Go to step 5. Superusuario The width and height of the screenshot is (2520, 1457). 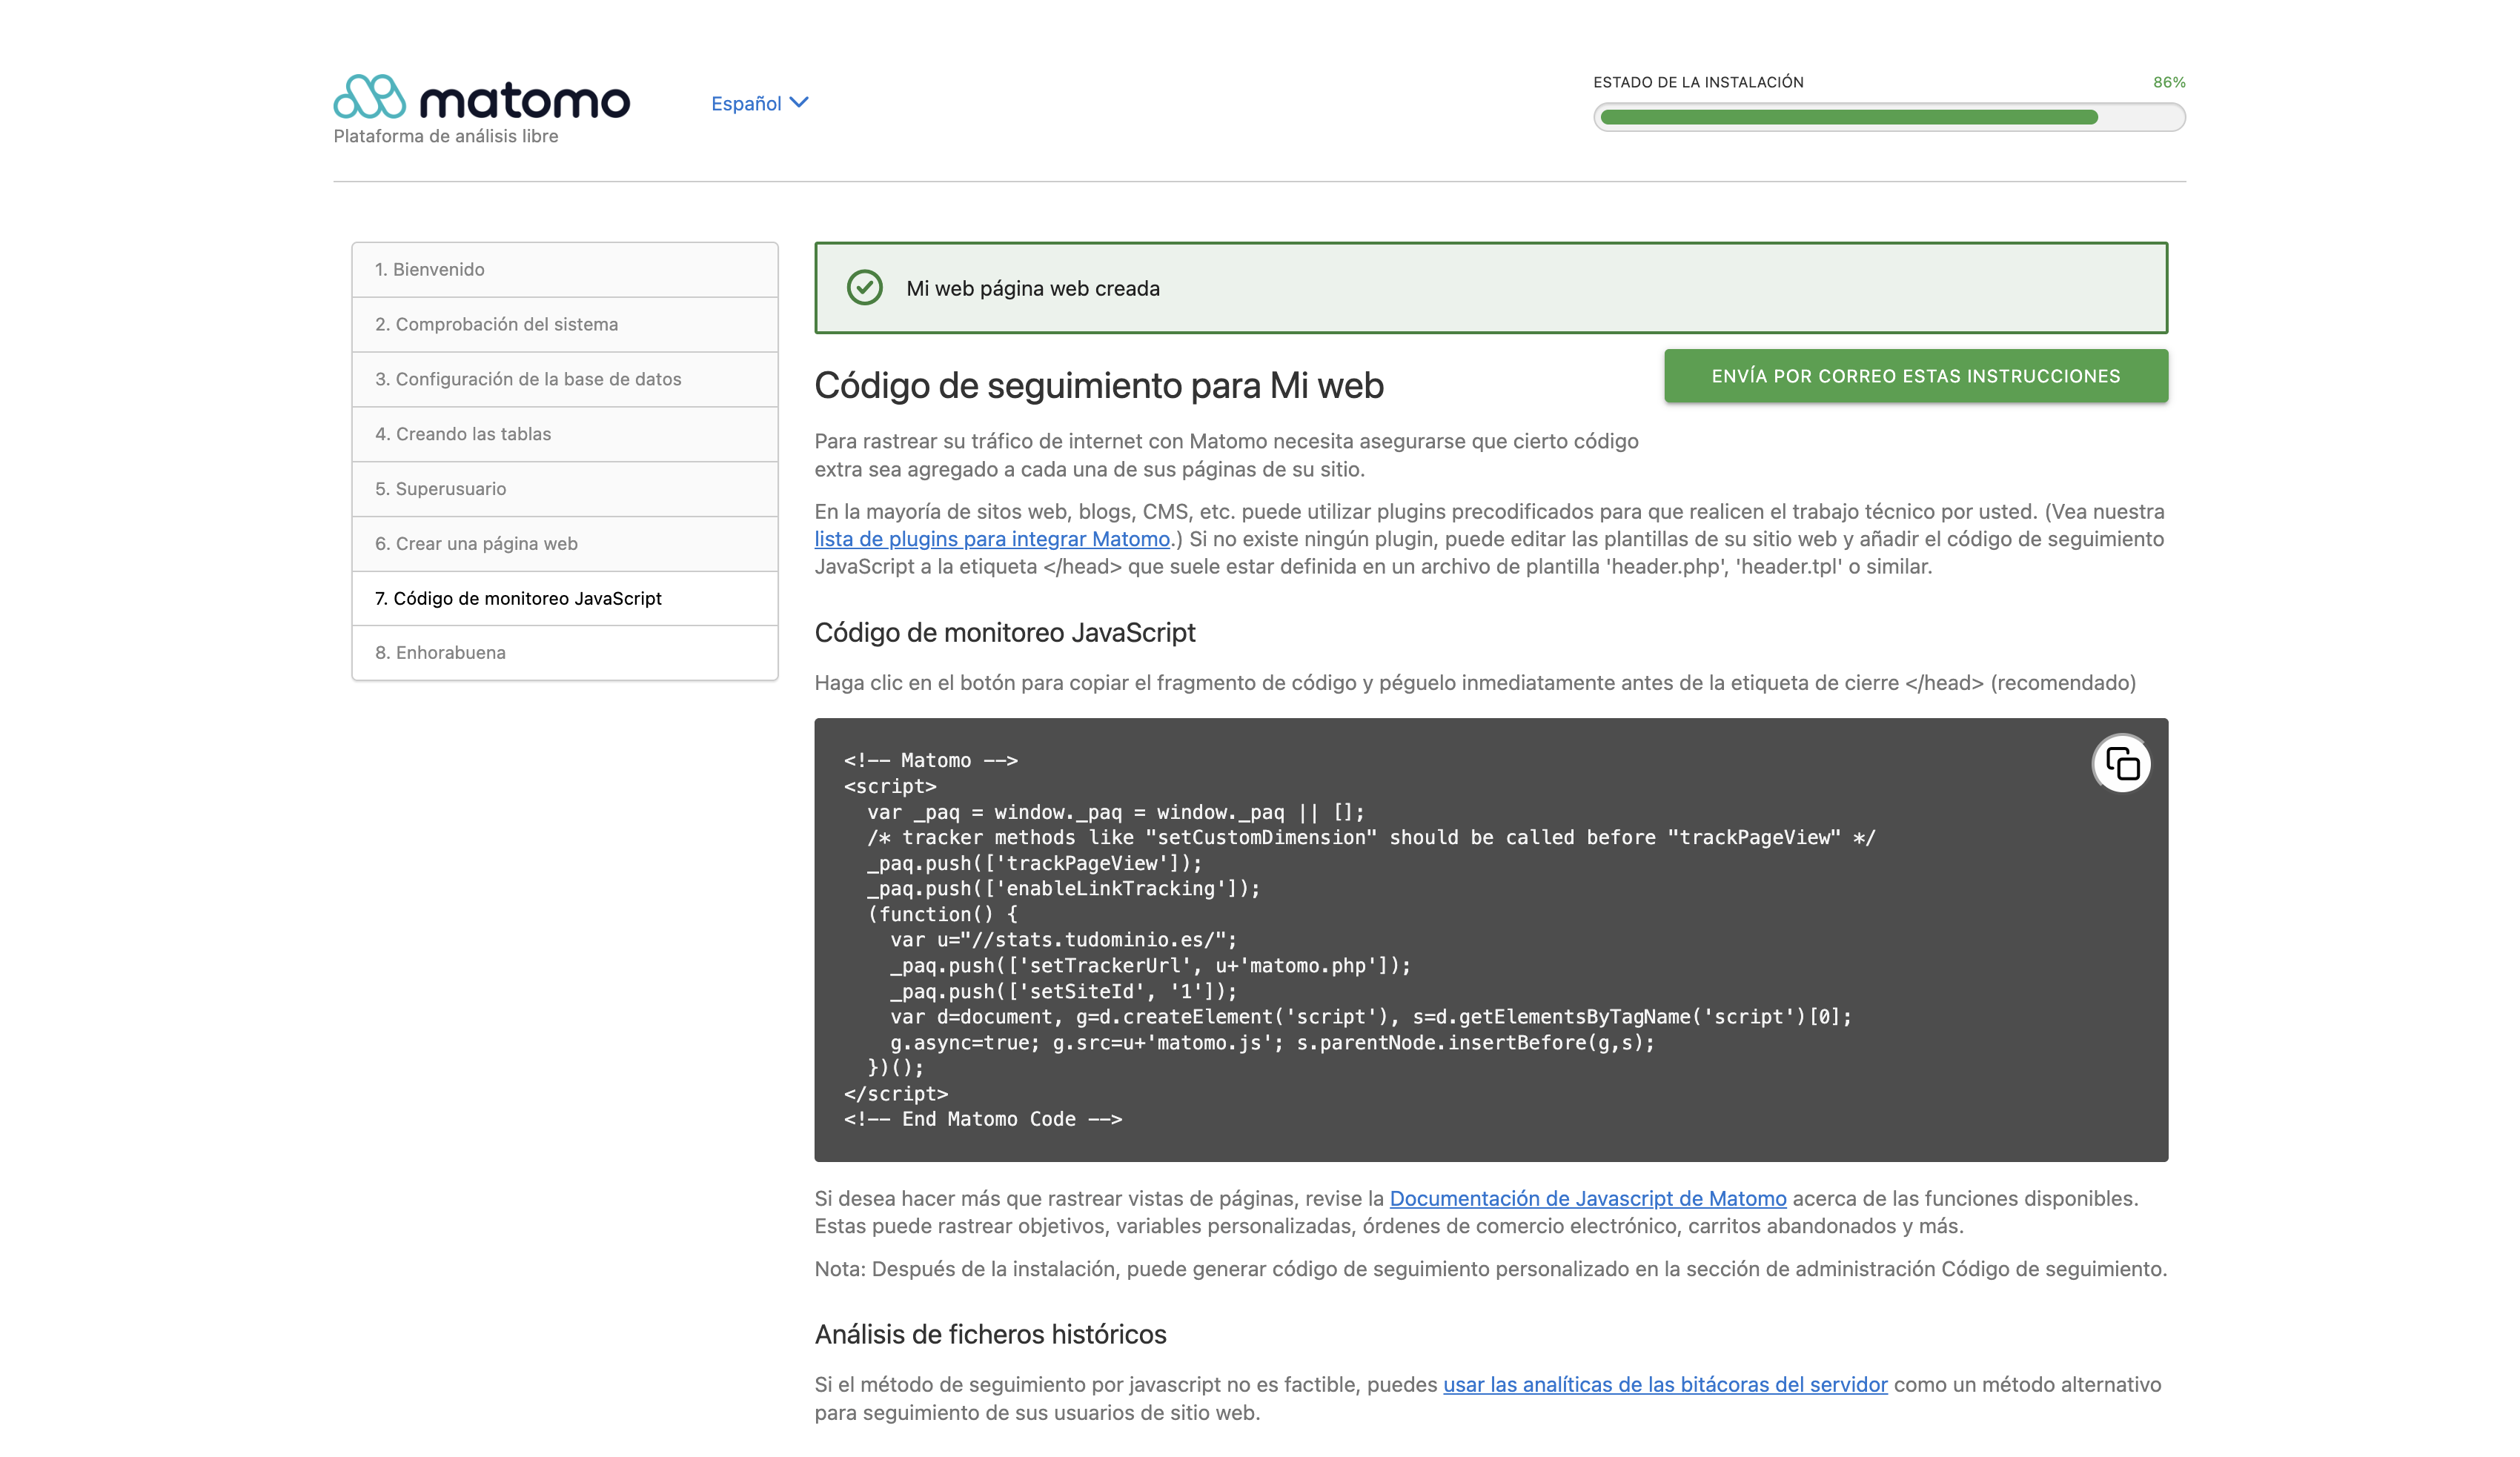[x=565, y=489]
